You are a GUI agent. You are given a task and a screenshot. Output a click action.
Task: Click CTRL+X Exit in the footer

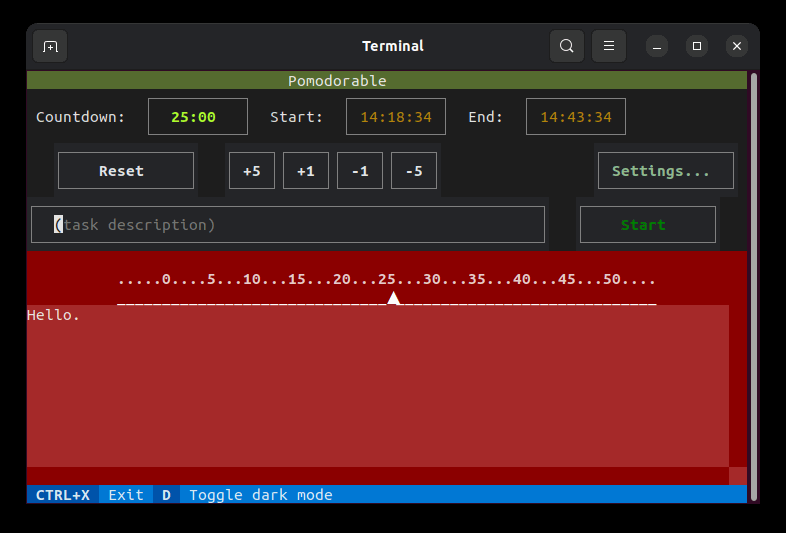[x=90, y=495]
